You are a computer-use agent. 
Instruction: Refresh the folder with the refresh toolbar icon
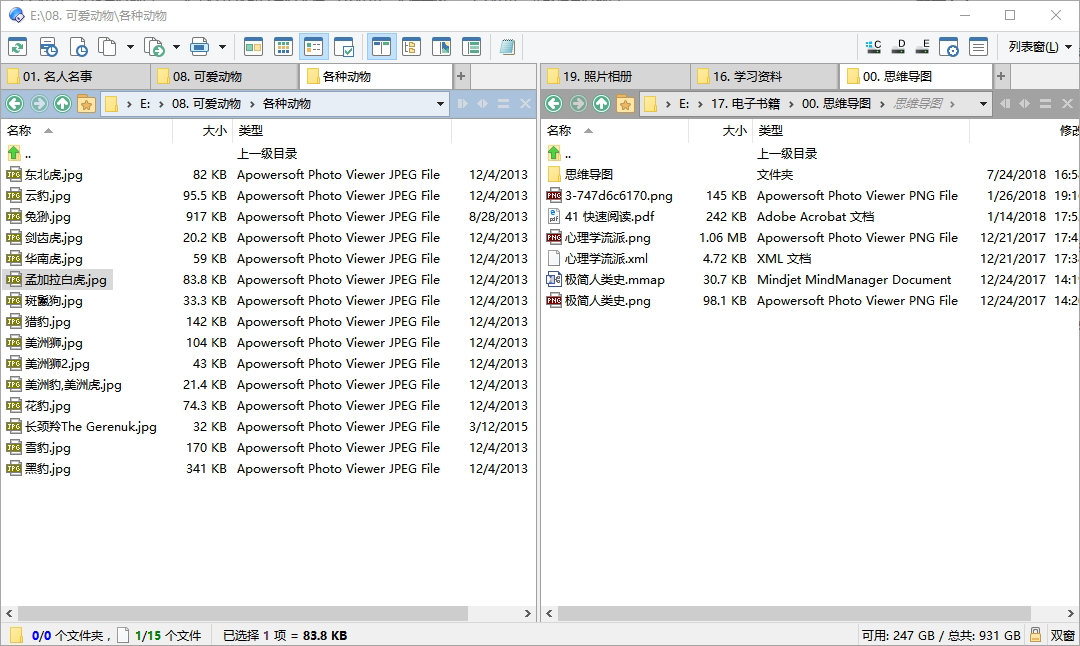[18, 46]
